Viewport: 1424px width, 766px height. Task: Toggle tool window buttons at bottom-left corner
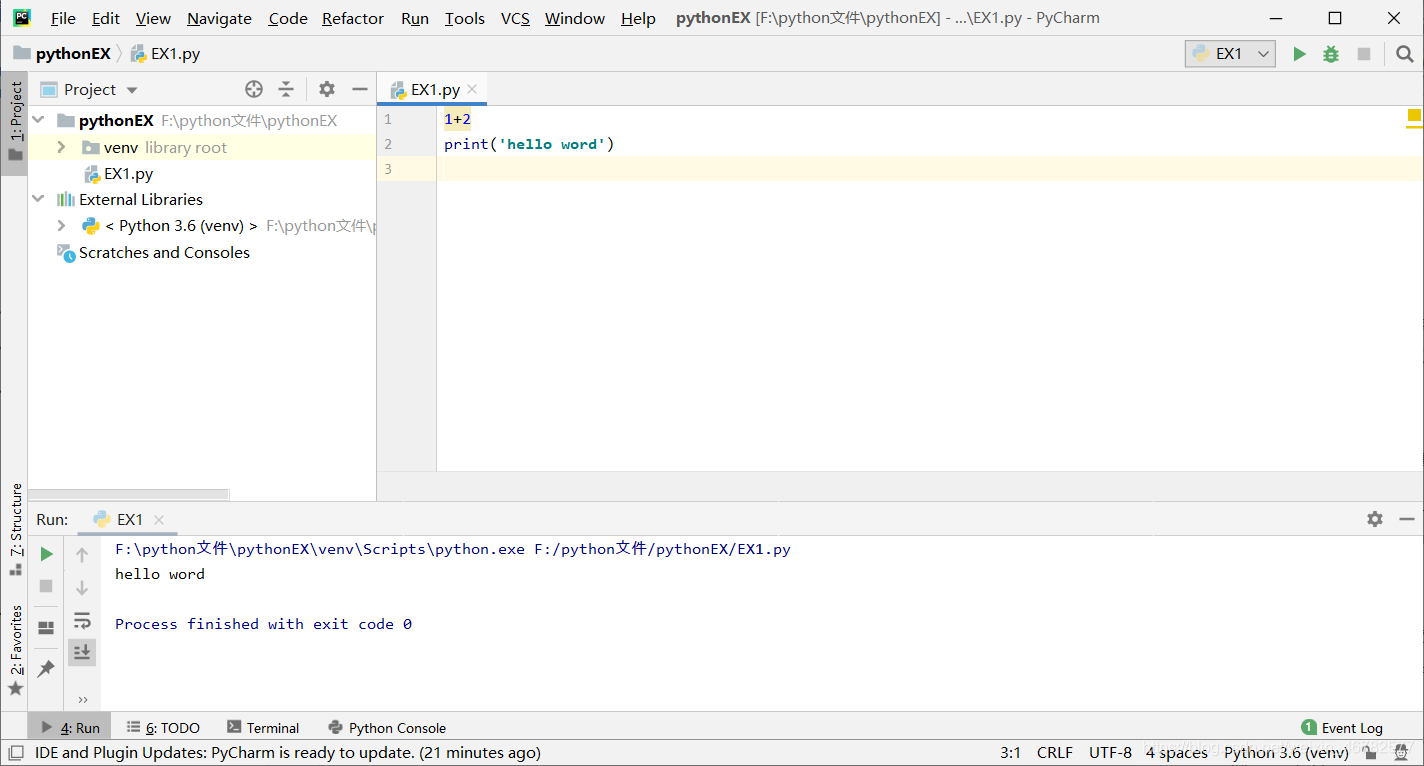(16, 752)
